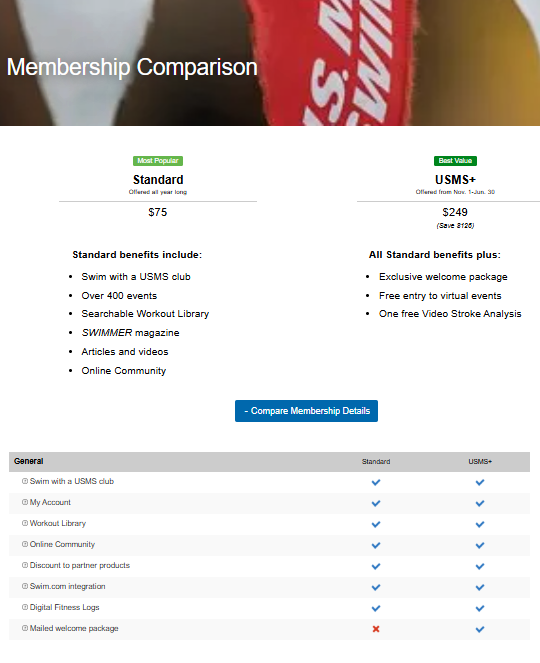
Task: Click the USMS+ column header in the table
Action: [x=480, y=462]
